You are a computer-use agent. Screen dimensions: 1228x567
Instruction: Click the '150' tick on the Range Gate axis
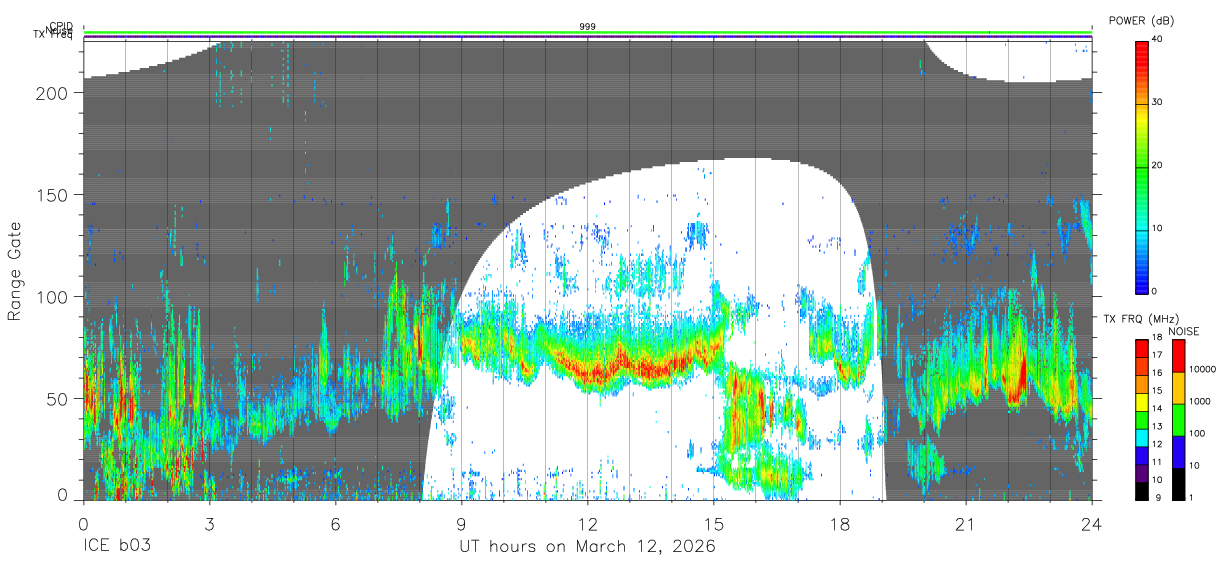tap(53, 195)
